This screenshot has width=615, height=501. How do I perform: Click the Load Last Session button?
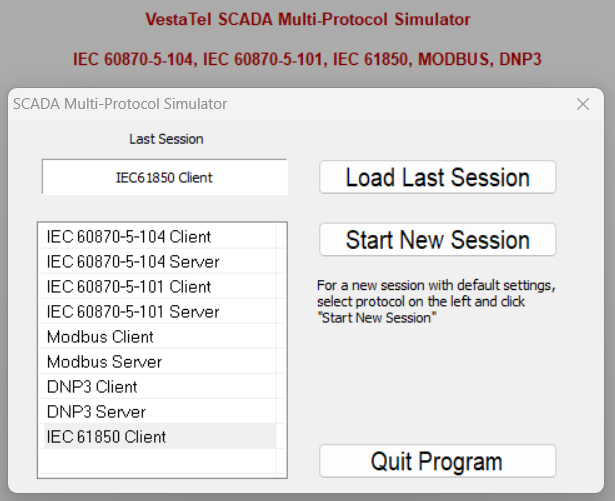437,178
